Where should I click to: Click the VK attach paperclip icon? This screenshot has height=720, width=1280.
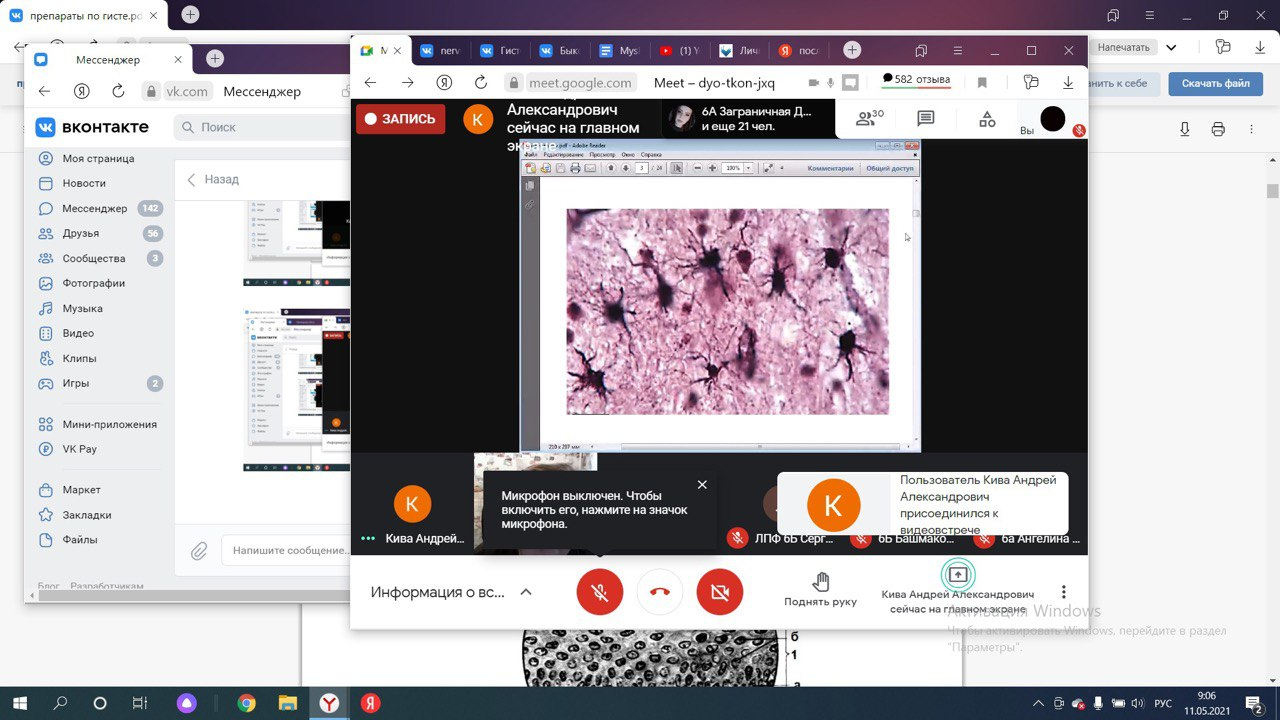[x=199, y=551]
